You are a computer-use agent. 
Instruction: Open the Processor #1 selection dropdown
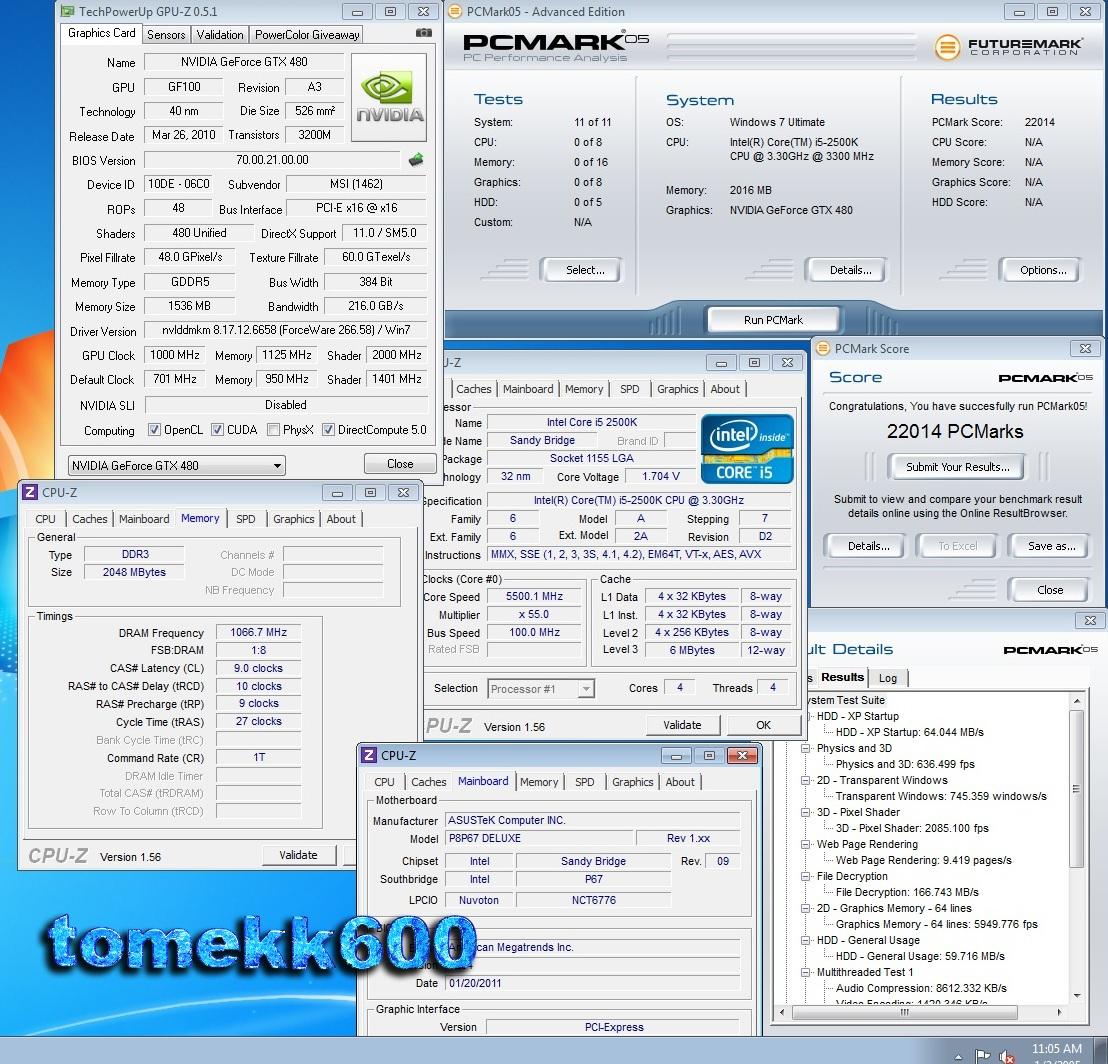(541, 688)
